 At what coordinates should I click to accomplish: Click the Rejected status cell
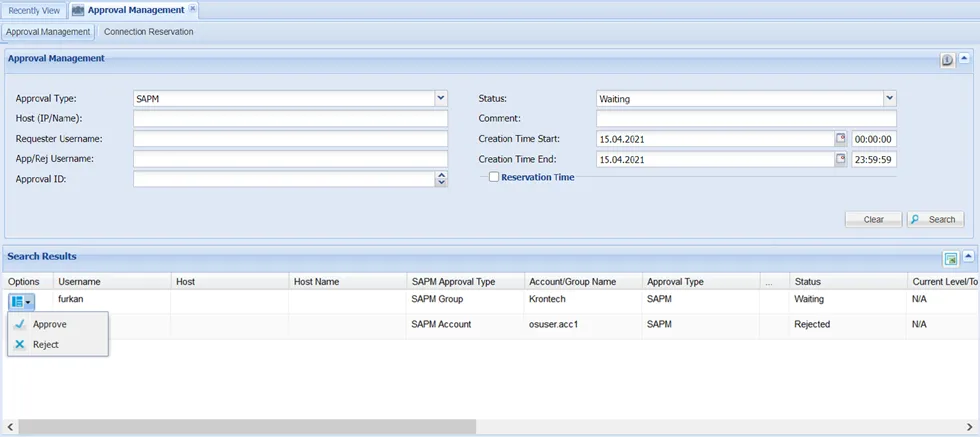tap(848, 324)
